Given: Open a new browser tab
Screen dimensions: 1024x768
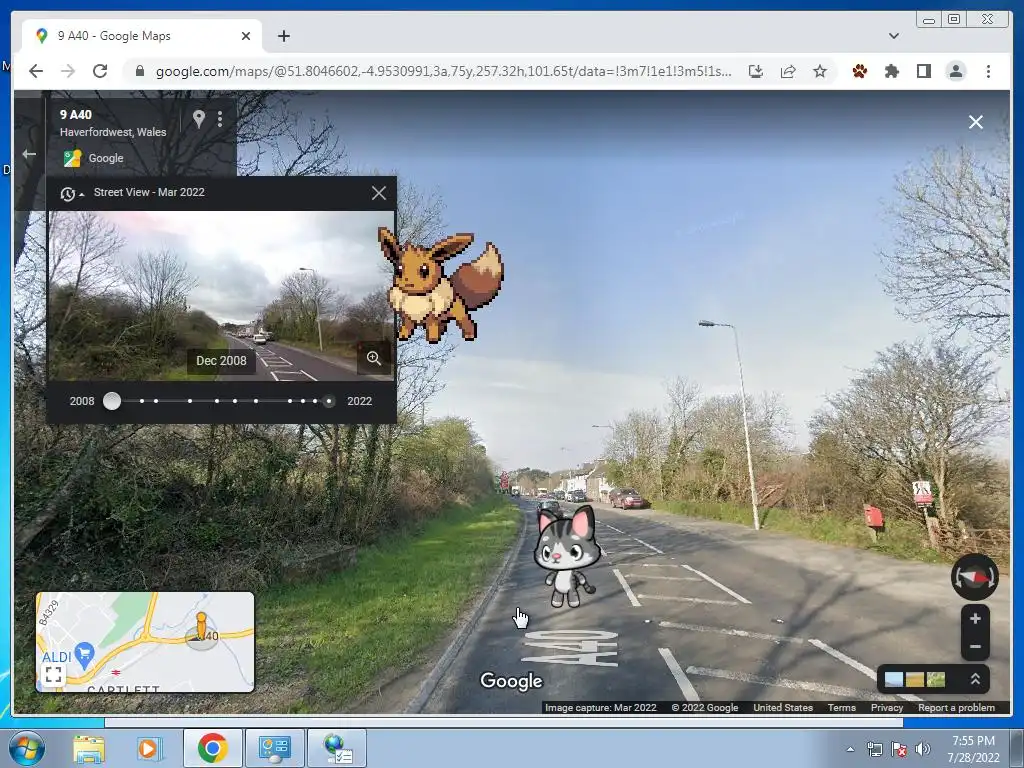Looking at the screenshot, I should click(x=283, y=36).
